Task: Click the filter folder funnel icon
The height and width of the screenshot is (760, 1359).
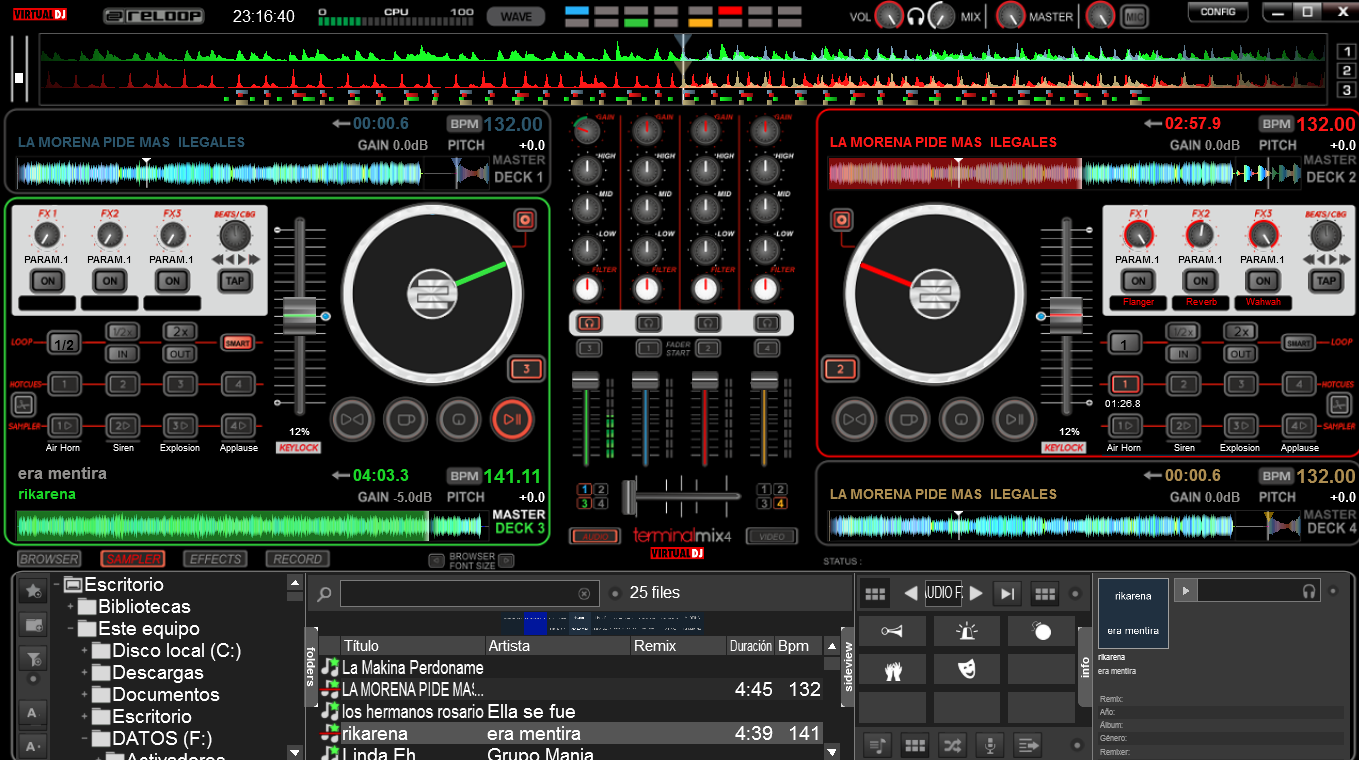Action: click(x=33, y=658)
